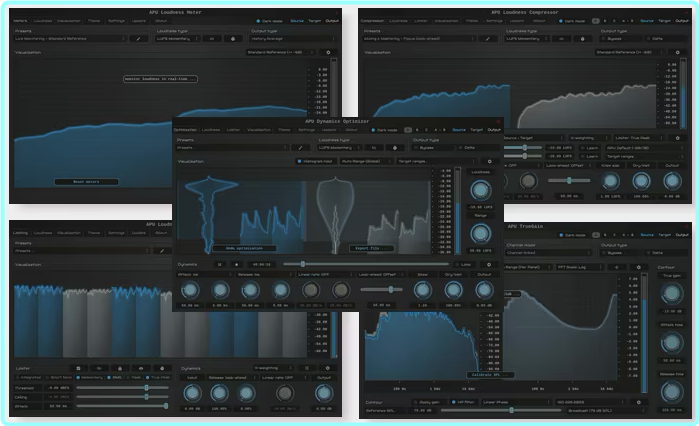Open Channel linked dropdown in TrueGain

[x=549, y=253]
